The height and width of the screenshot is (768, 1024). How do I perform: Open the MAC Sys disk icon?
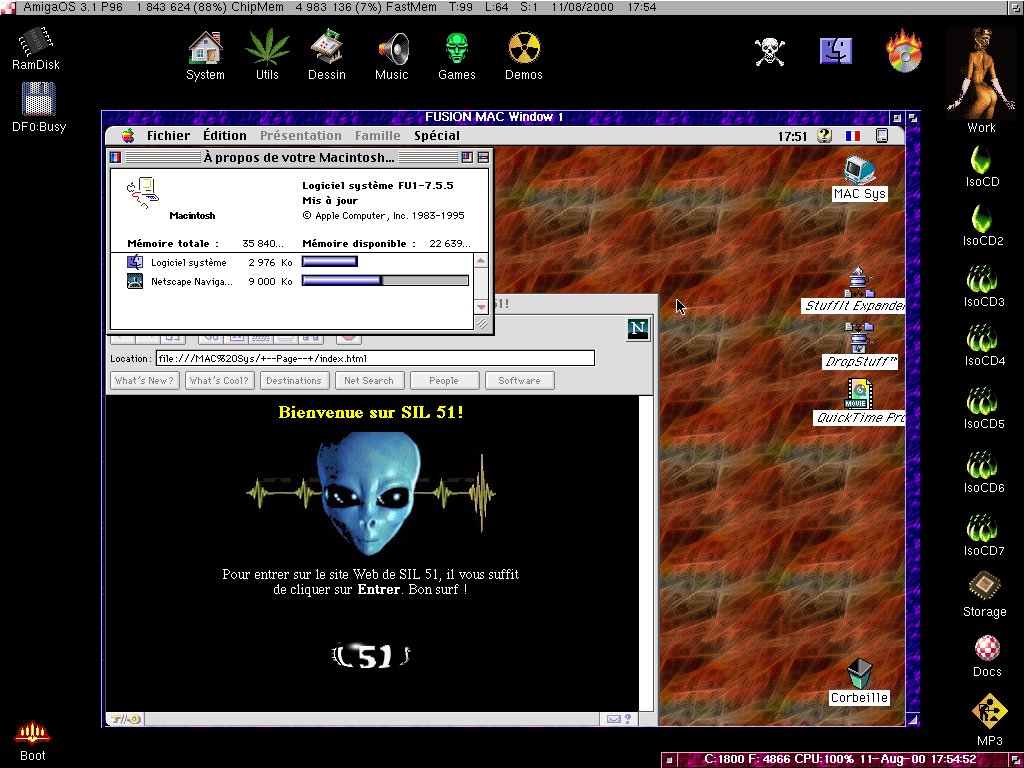(858, 170)
